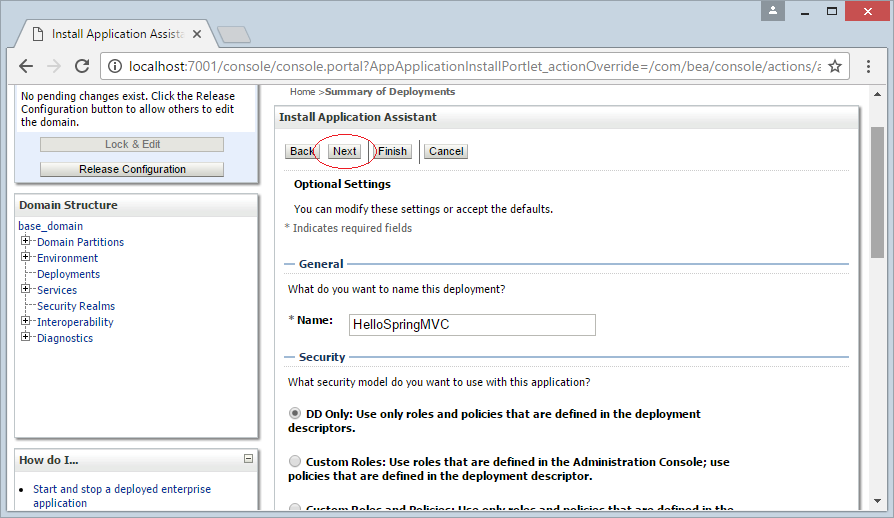
Task: Click the vertical scrollbar thumb
Action: (877, 193)
